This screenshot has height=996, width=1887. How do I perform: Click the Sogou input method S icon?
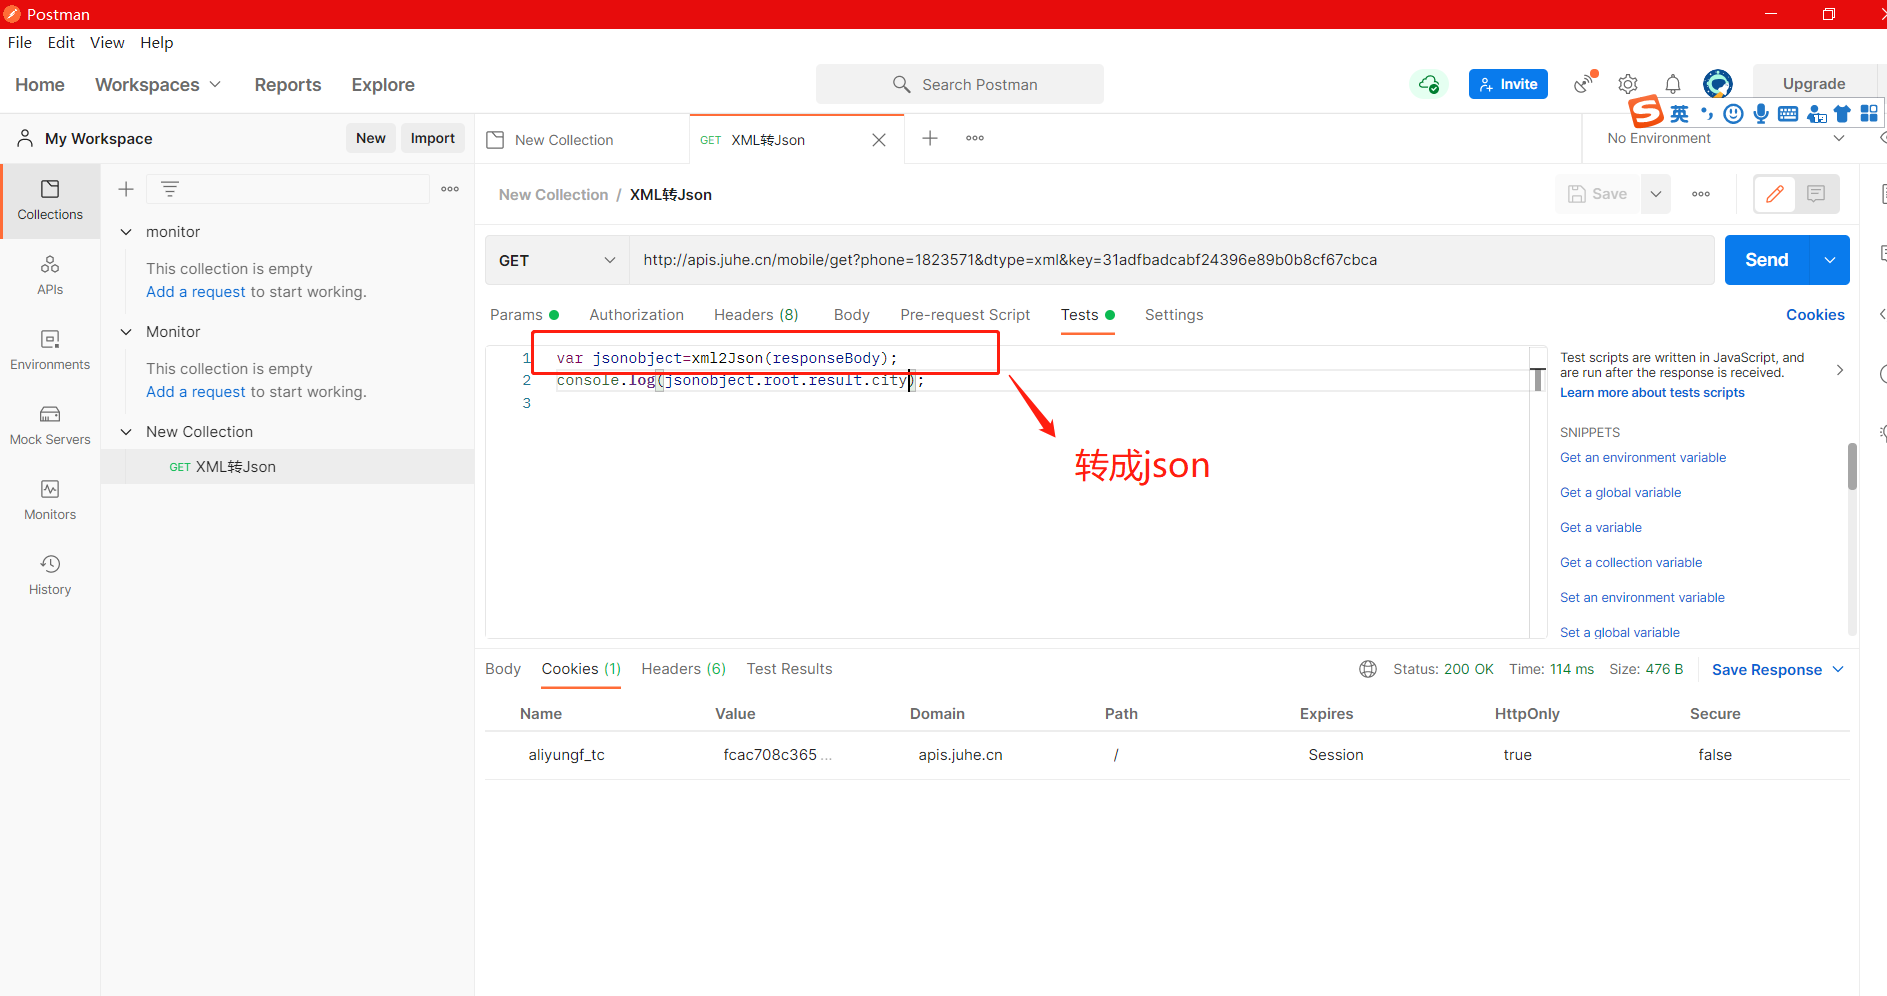click(1646, 112)
